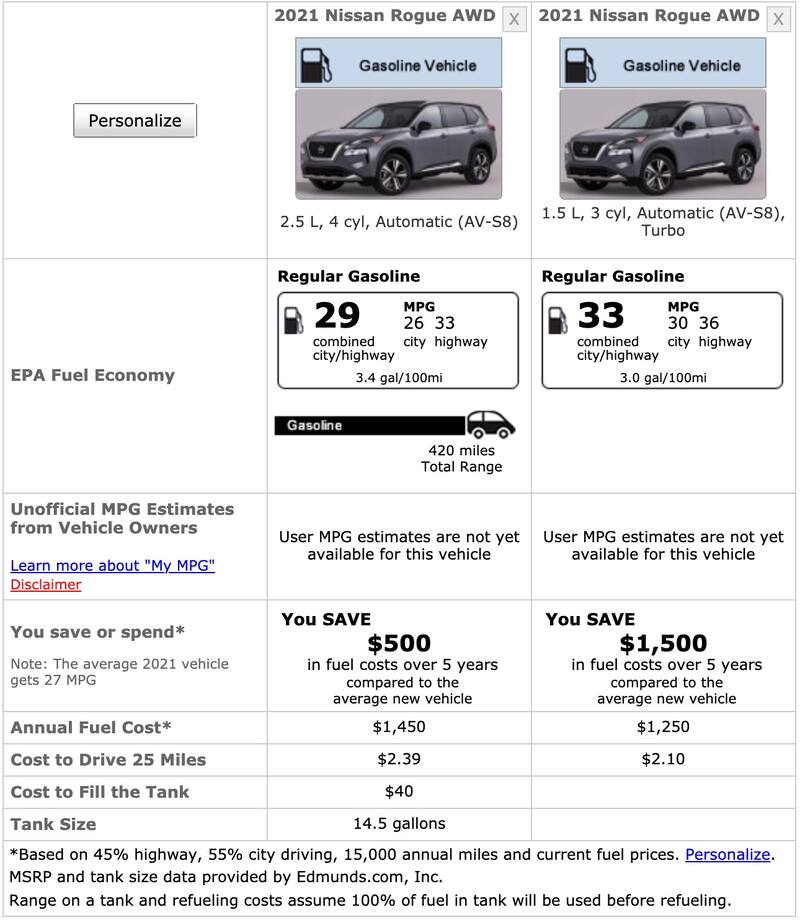Click the black Gasoline range bar
The height and width of the screenshot is (920, 800).
370,426
